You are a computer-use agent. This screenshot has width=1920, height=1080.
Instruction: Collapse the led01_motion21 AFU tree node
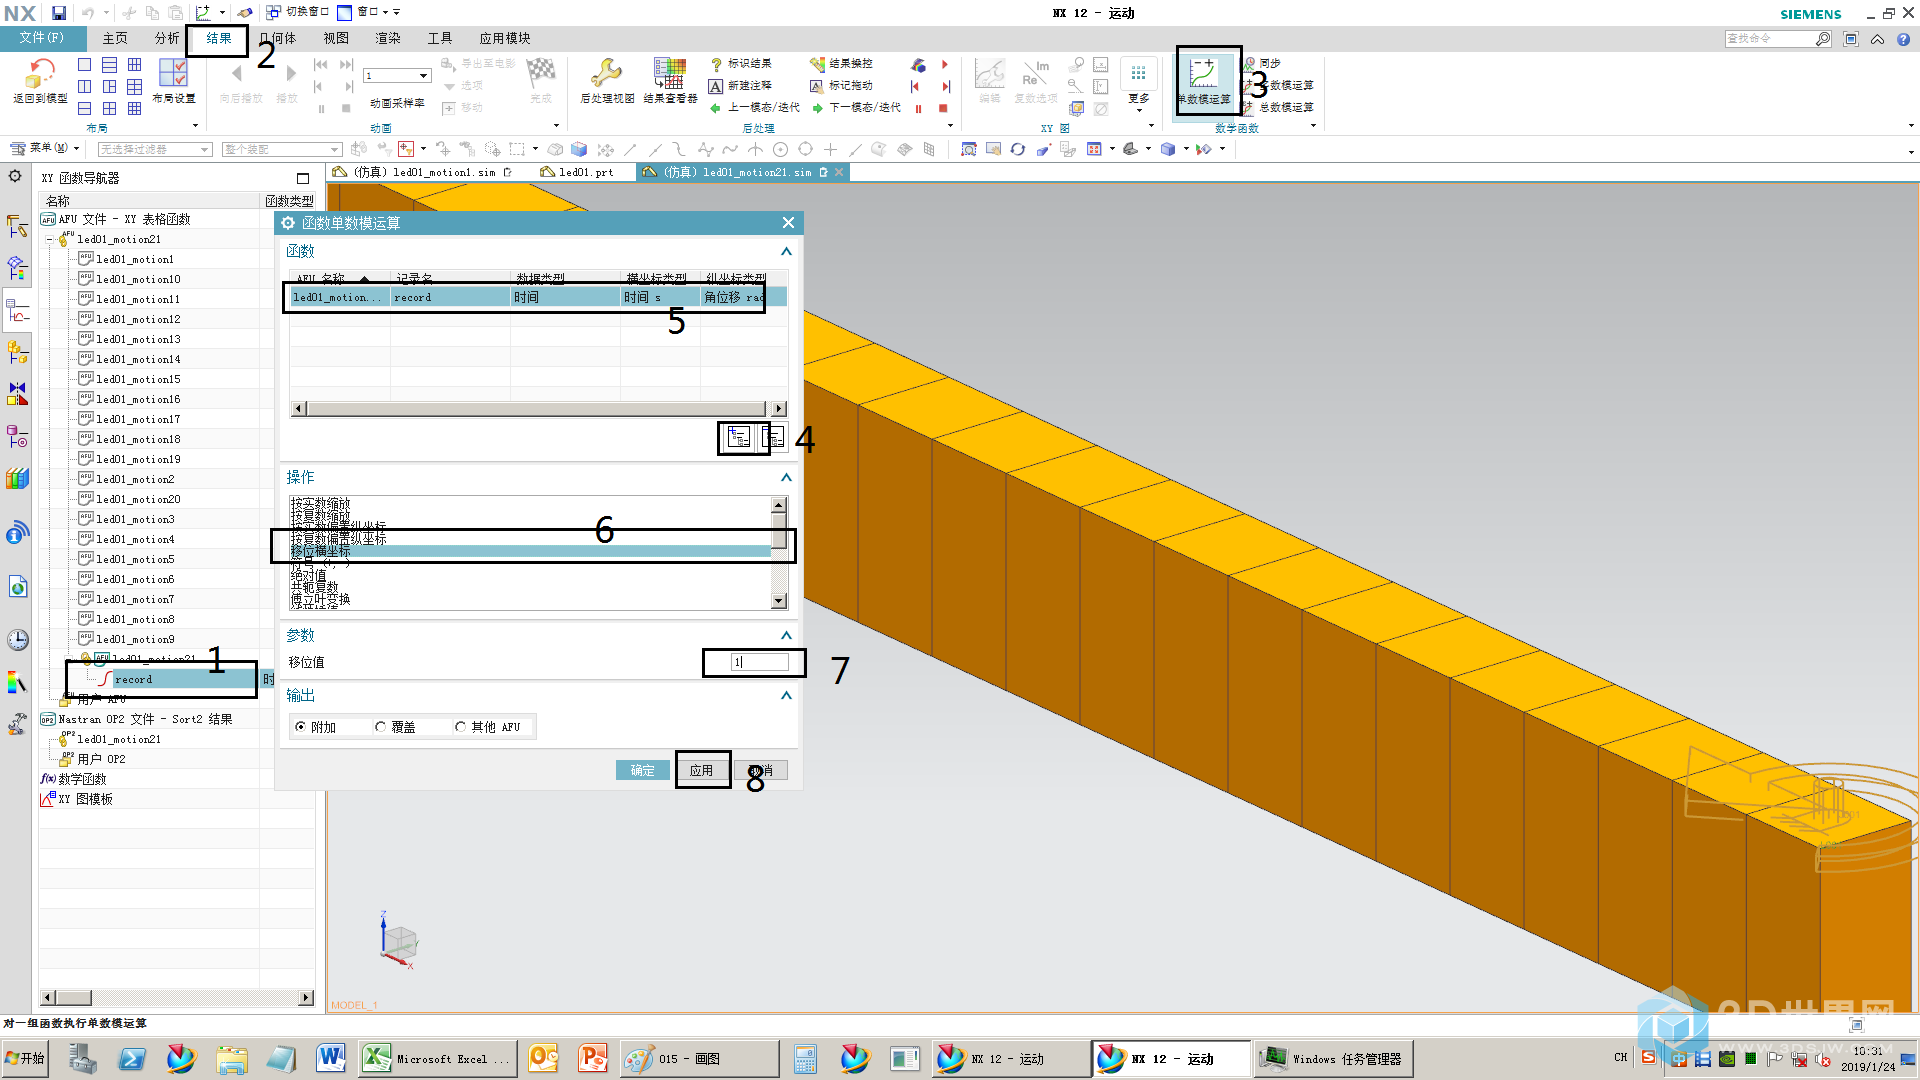pos(49,240)
